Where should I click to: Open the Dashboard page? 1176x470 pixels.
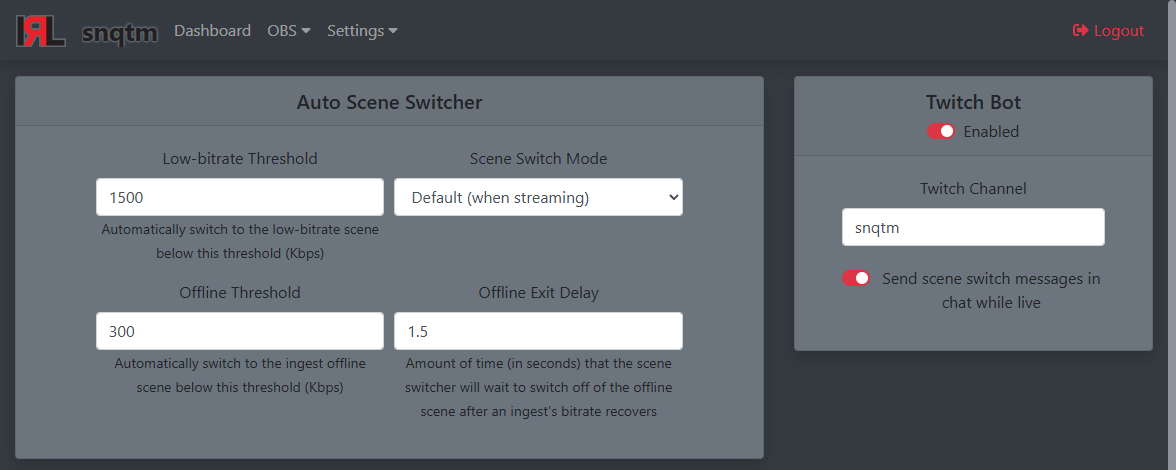[x=212, y=31]
